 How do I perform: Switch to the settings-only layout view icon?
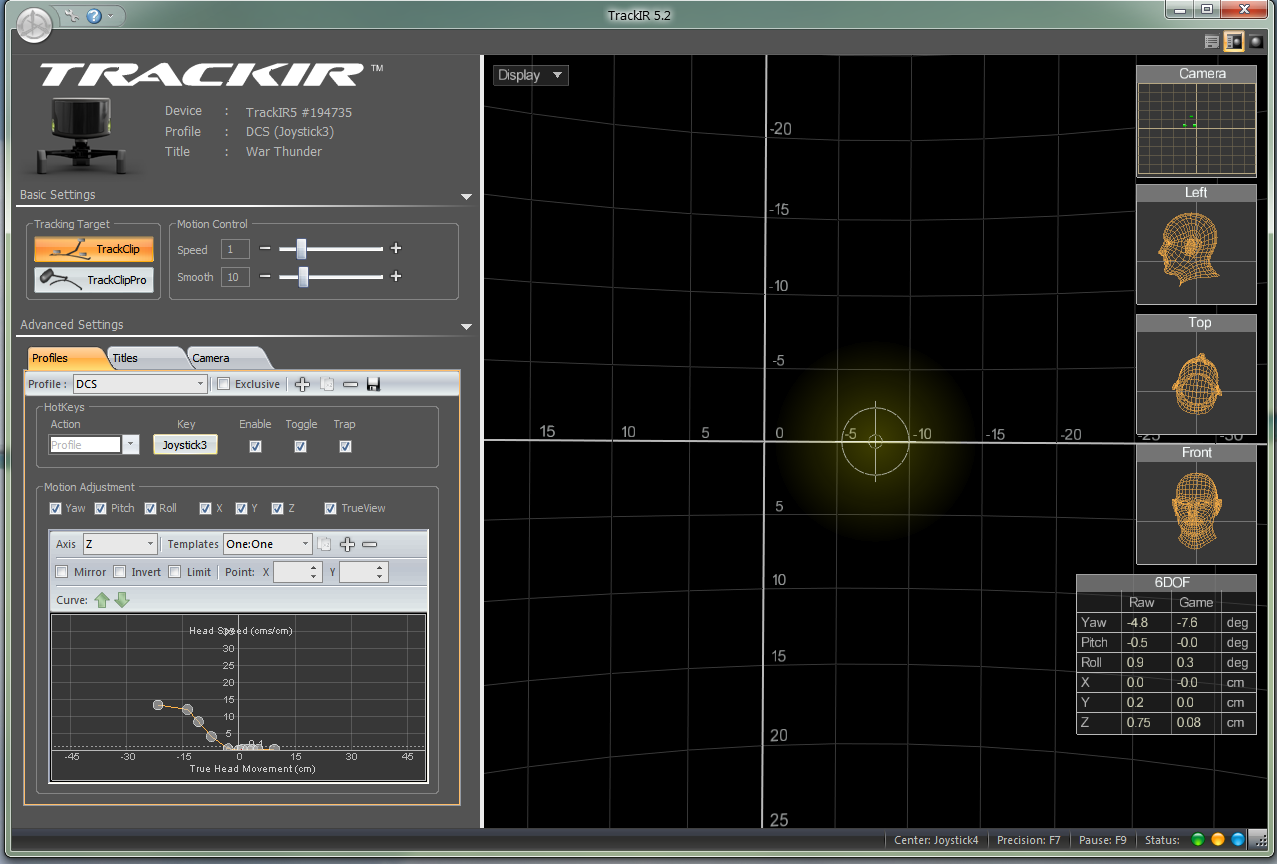(x=1212, y=42)
